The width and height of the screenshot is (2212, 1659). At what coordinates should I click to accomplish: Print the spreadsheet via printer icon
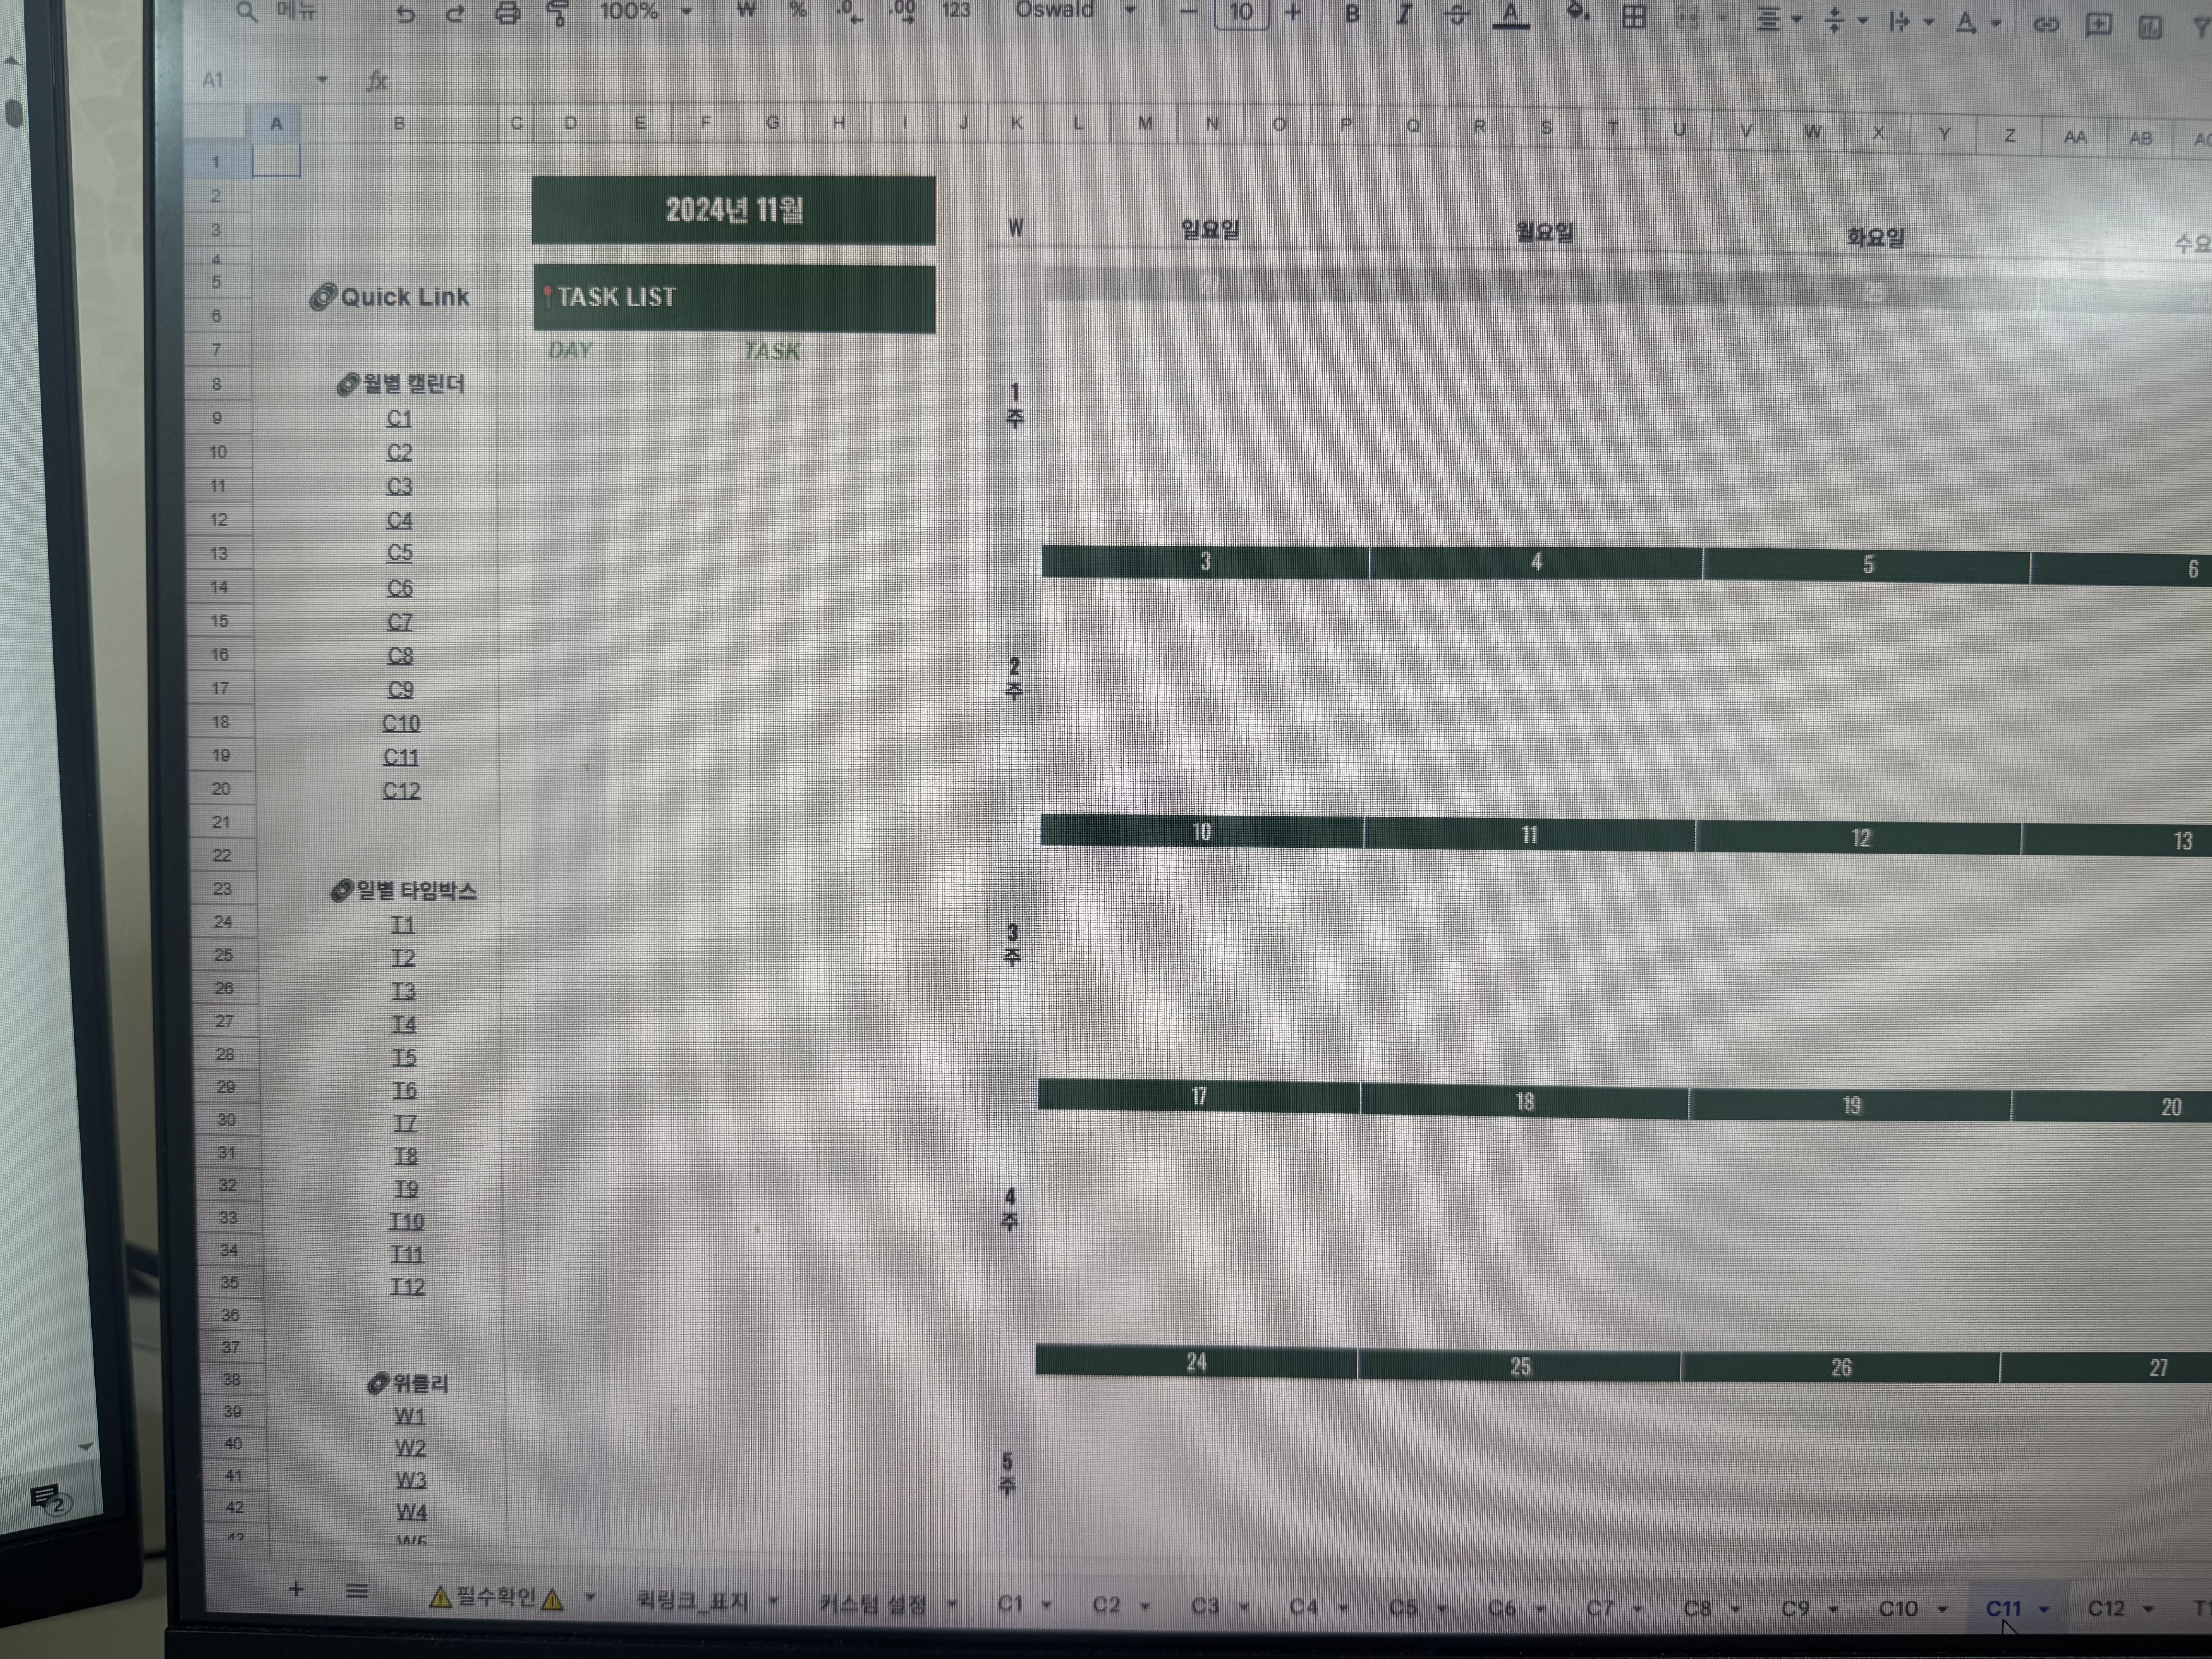click(508, 14)
